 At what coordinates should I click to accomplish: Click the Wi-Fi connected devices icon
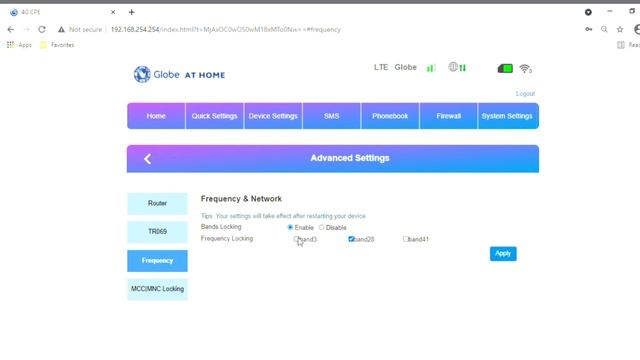pos(526,69)
